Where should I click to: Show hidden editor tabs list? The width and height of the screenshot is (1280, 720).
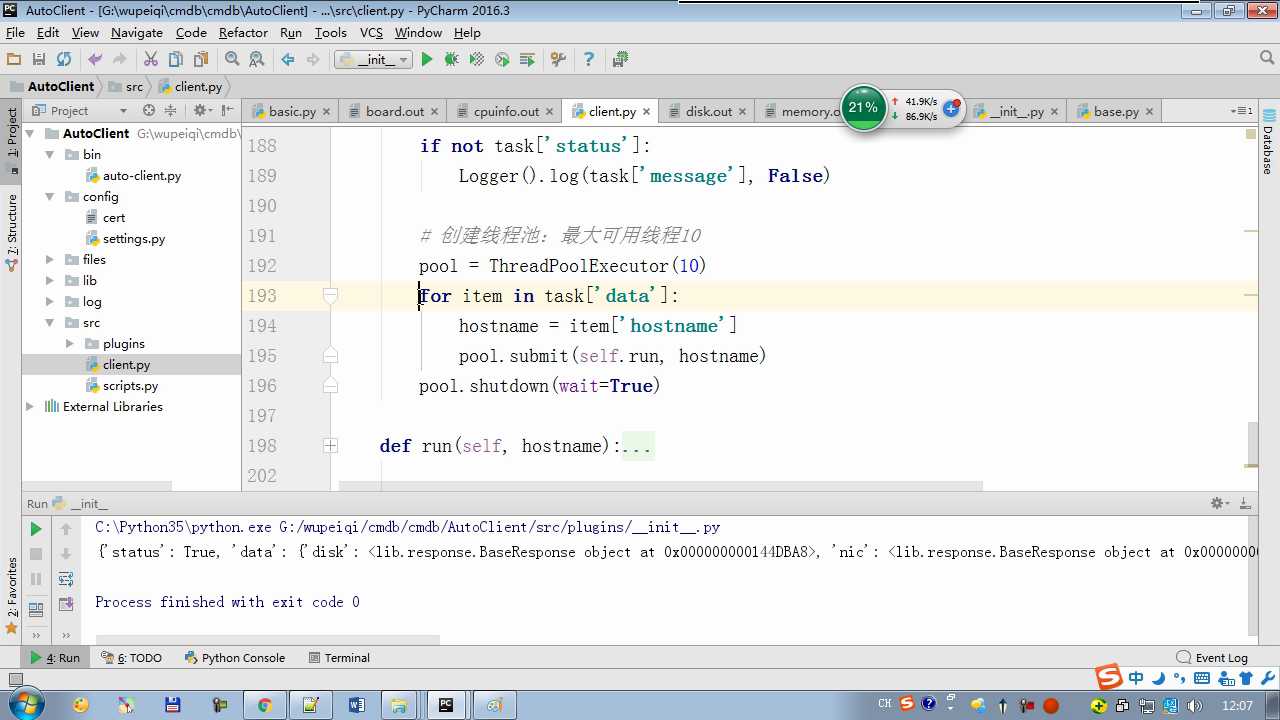[x=1243, y=111]
